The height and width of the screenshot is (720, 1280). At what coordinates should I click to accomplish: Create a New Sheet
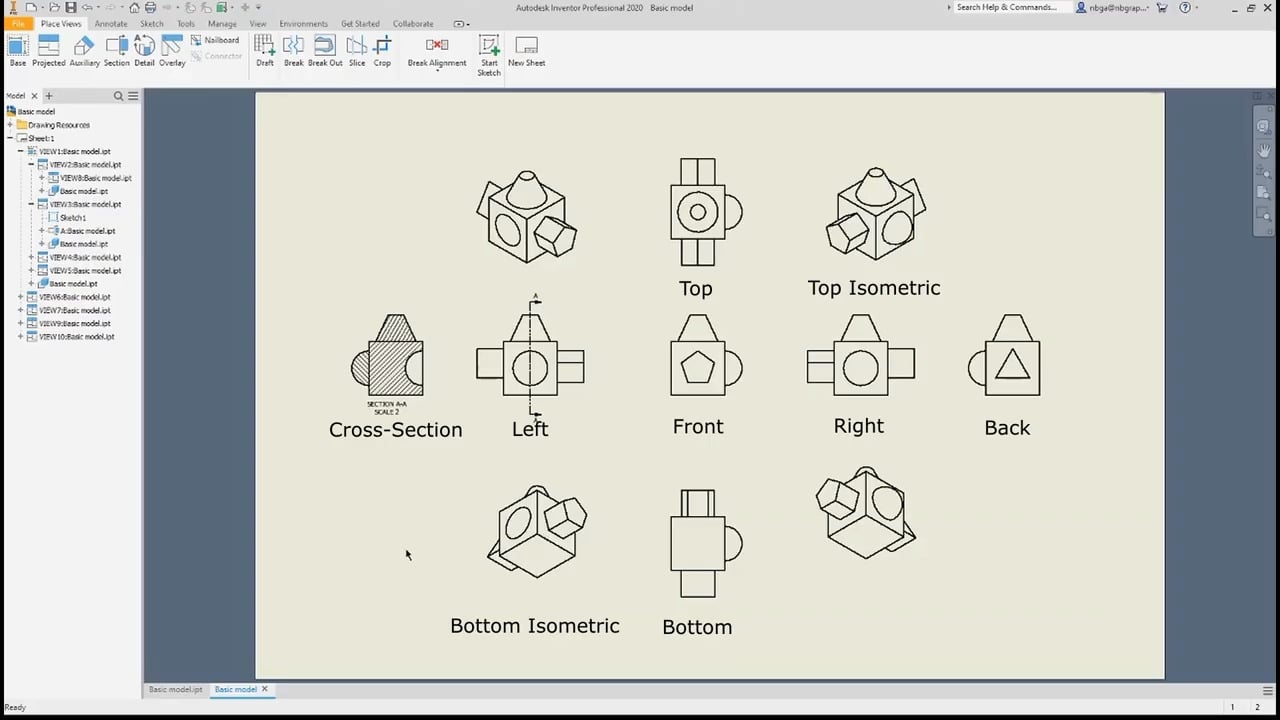[x=526, y=51]
